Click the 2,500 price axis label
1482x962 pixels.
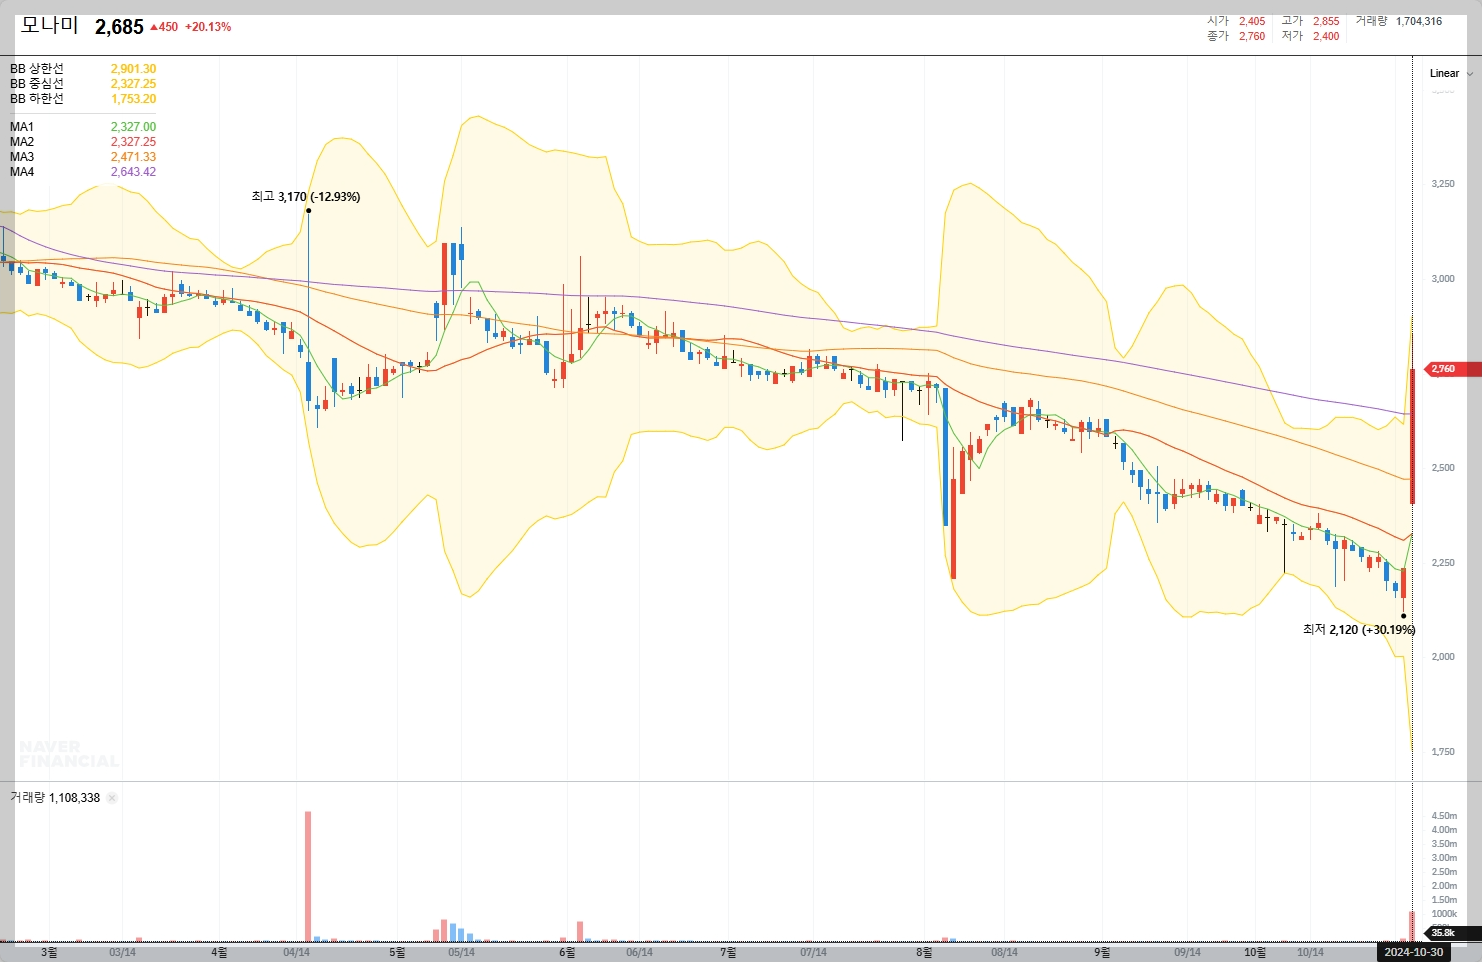1443,468
